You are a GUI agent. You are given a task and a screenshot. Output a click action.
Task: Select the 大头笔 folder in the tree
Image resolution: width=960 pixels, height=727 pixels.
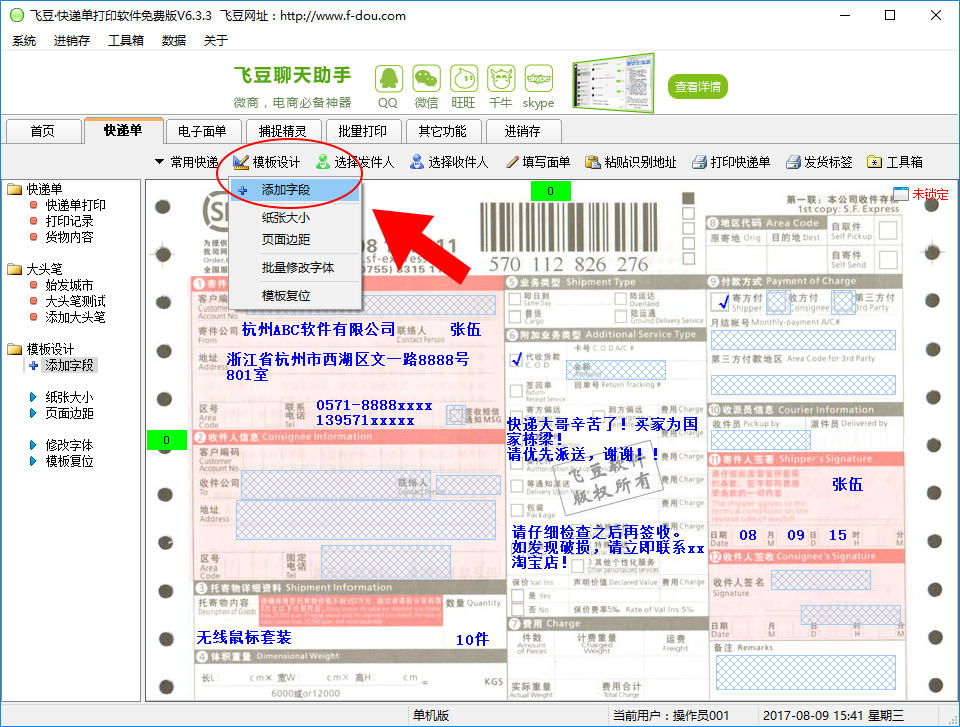[x=44, y=269]
